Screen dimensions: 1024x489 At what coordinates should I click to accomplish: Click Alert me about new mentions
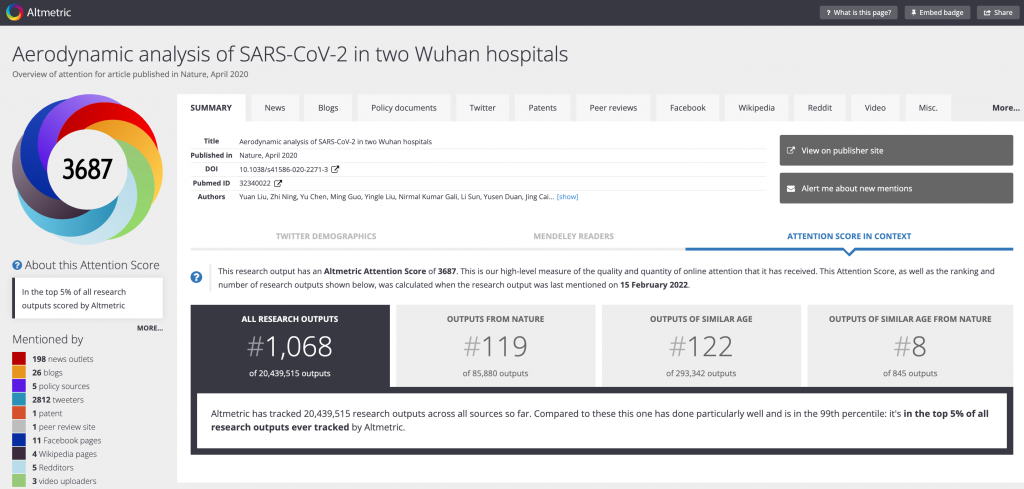896,188
